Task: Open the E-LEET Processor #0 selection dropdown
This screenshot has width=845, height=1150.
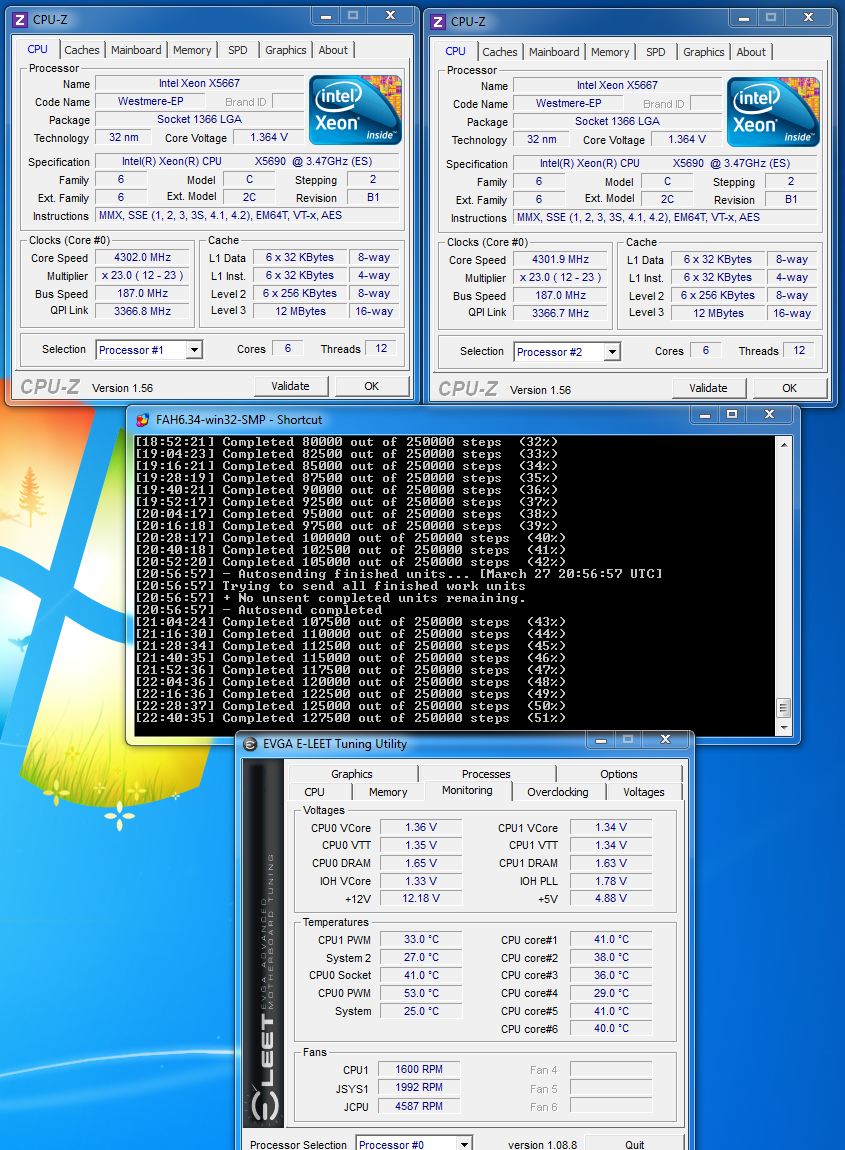Action: [x=464, y=1144]
